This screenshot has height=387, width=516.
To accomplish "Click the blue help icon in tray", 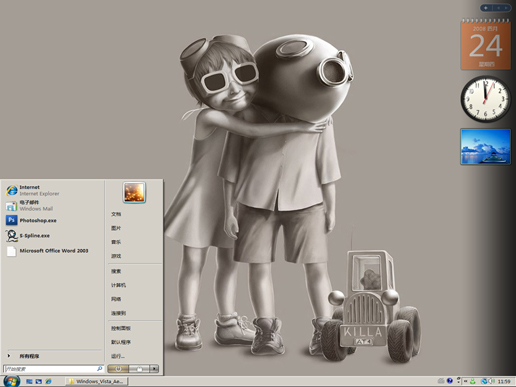I will (x=450, y=381).
